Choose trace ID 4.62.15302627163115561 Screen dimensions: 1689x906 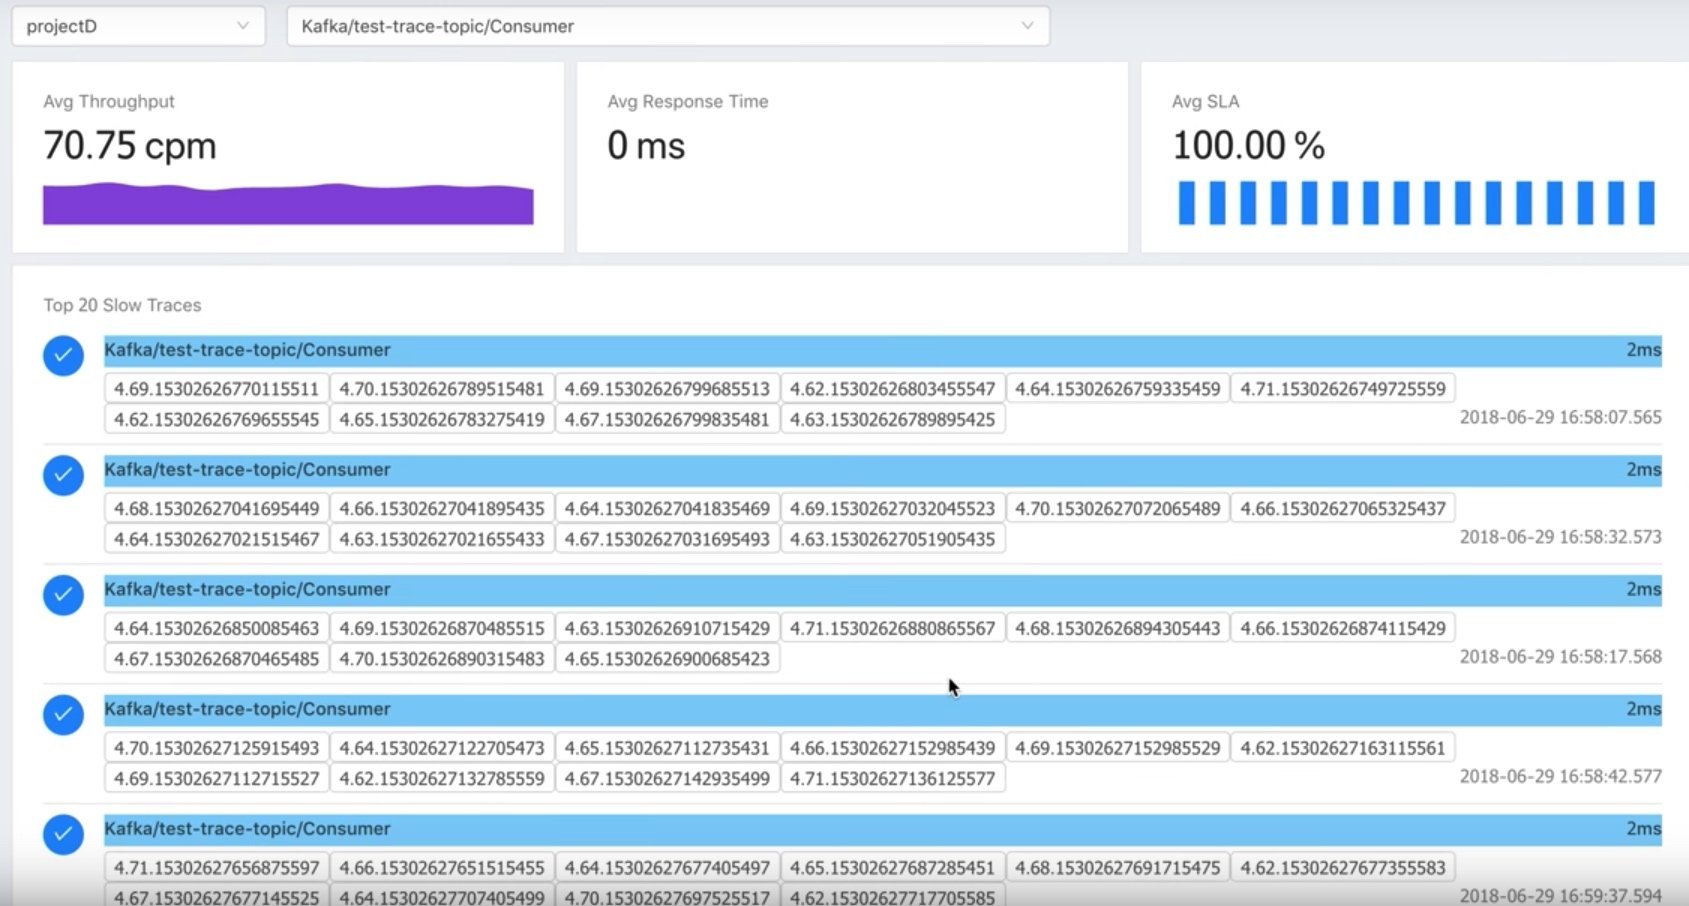pyautogui.click(x=1342, y=748)
